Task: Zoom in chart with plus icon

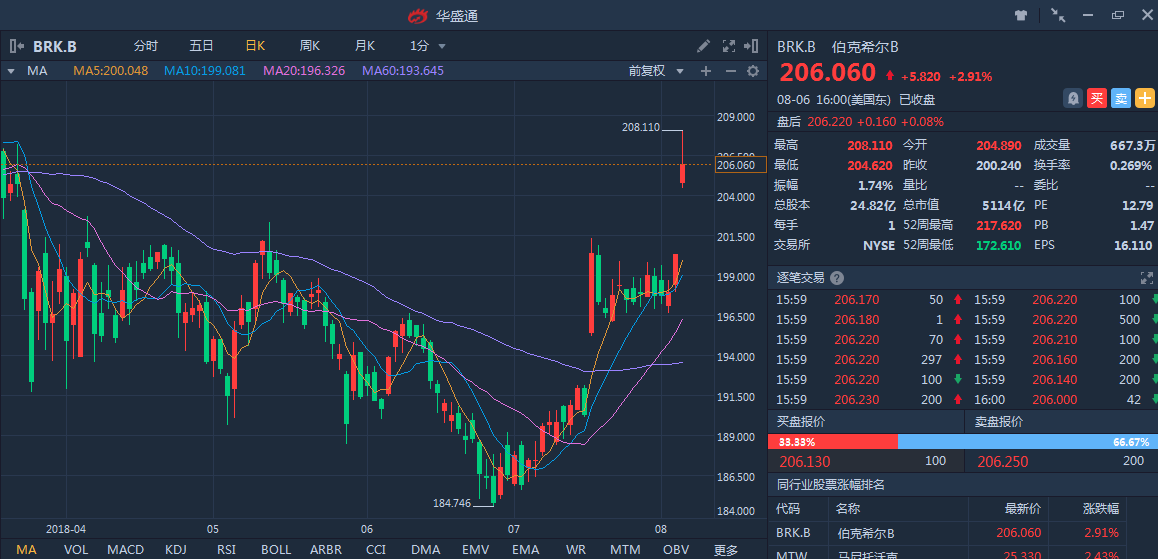Action: pyautogui.click(x=705, y=71)
